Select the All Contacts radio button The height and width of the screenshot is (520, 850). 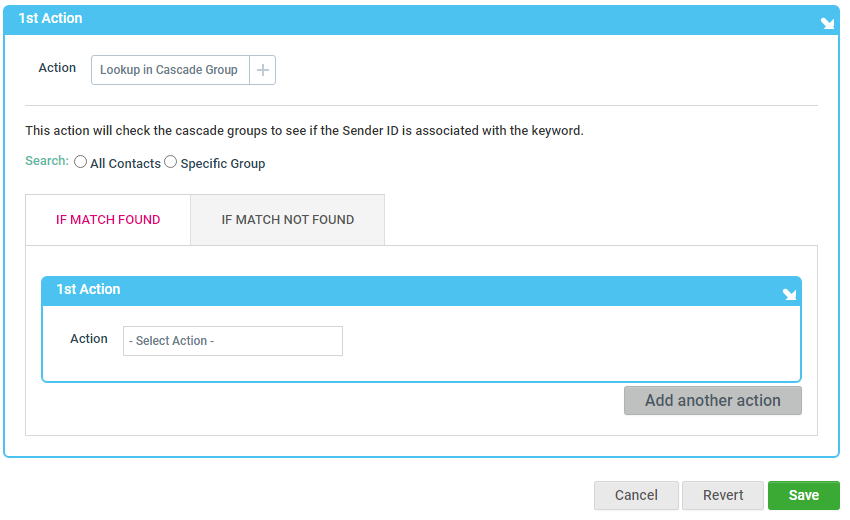tap(80, 162)
